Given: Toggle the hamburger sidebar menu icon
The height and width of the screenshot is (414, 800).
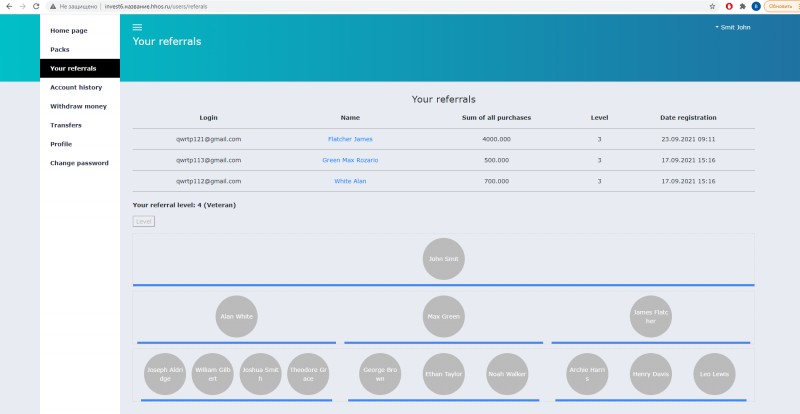Looking at the screenshot, I should click(137, 28).
